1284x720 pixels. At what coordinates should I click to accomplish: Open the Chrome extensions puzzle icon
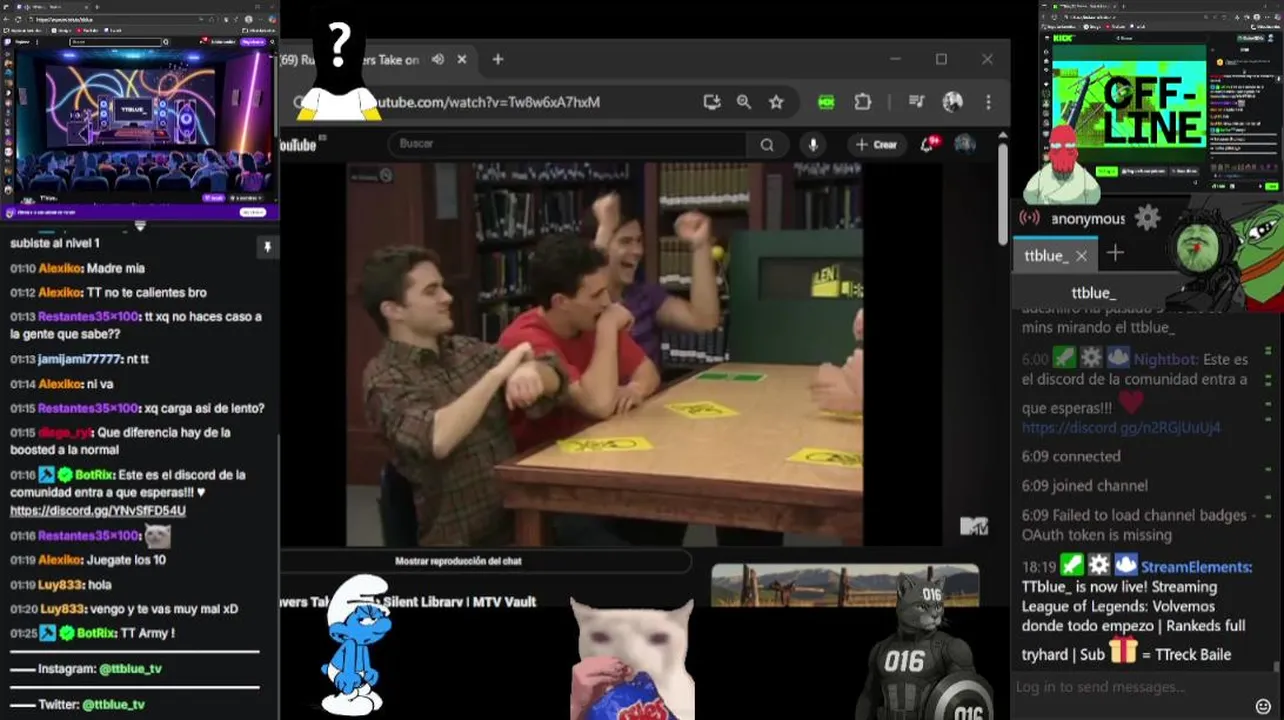[863, 102]
